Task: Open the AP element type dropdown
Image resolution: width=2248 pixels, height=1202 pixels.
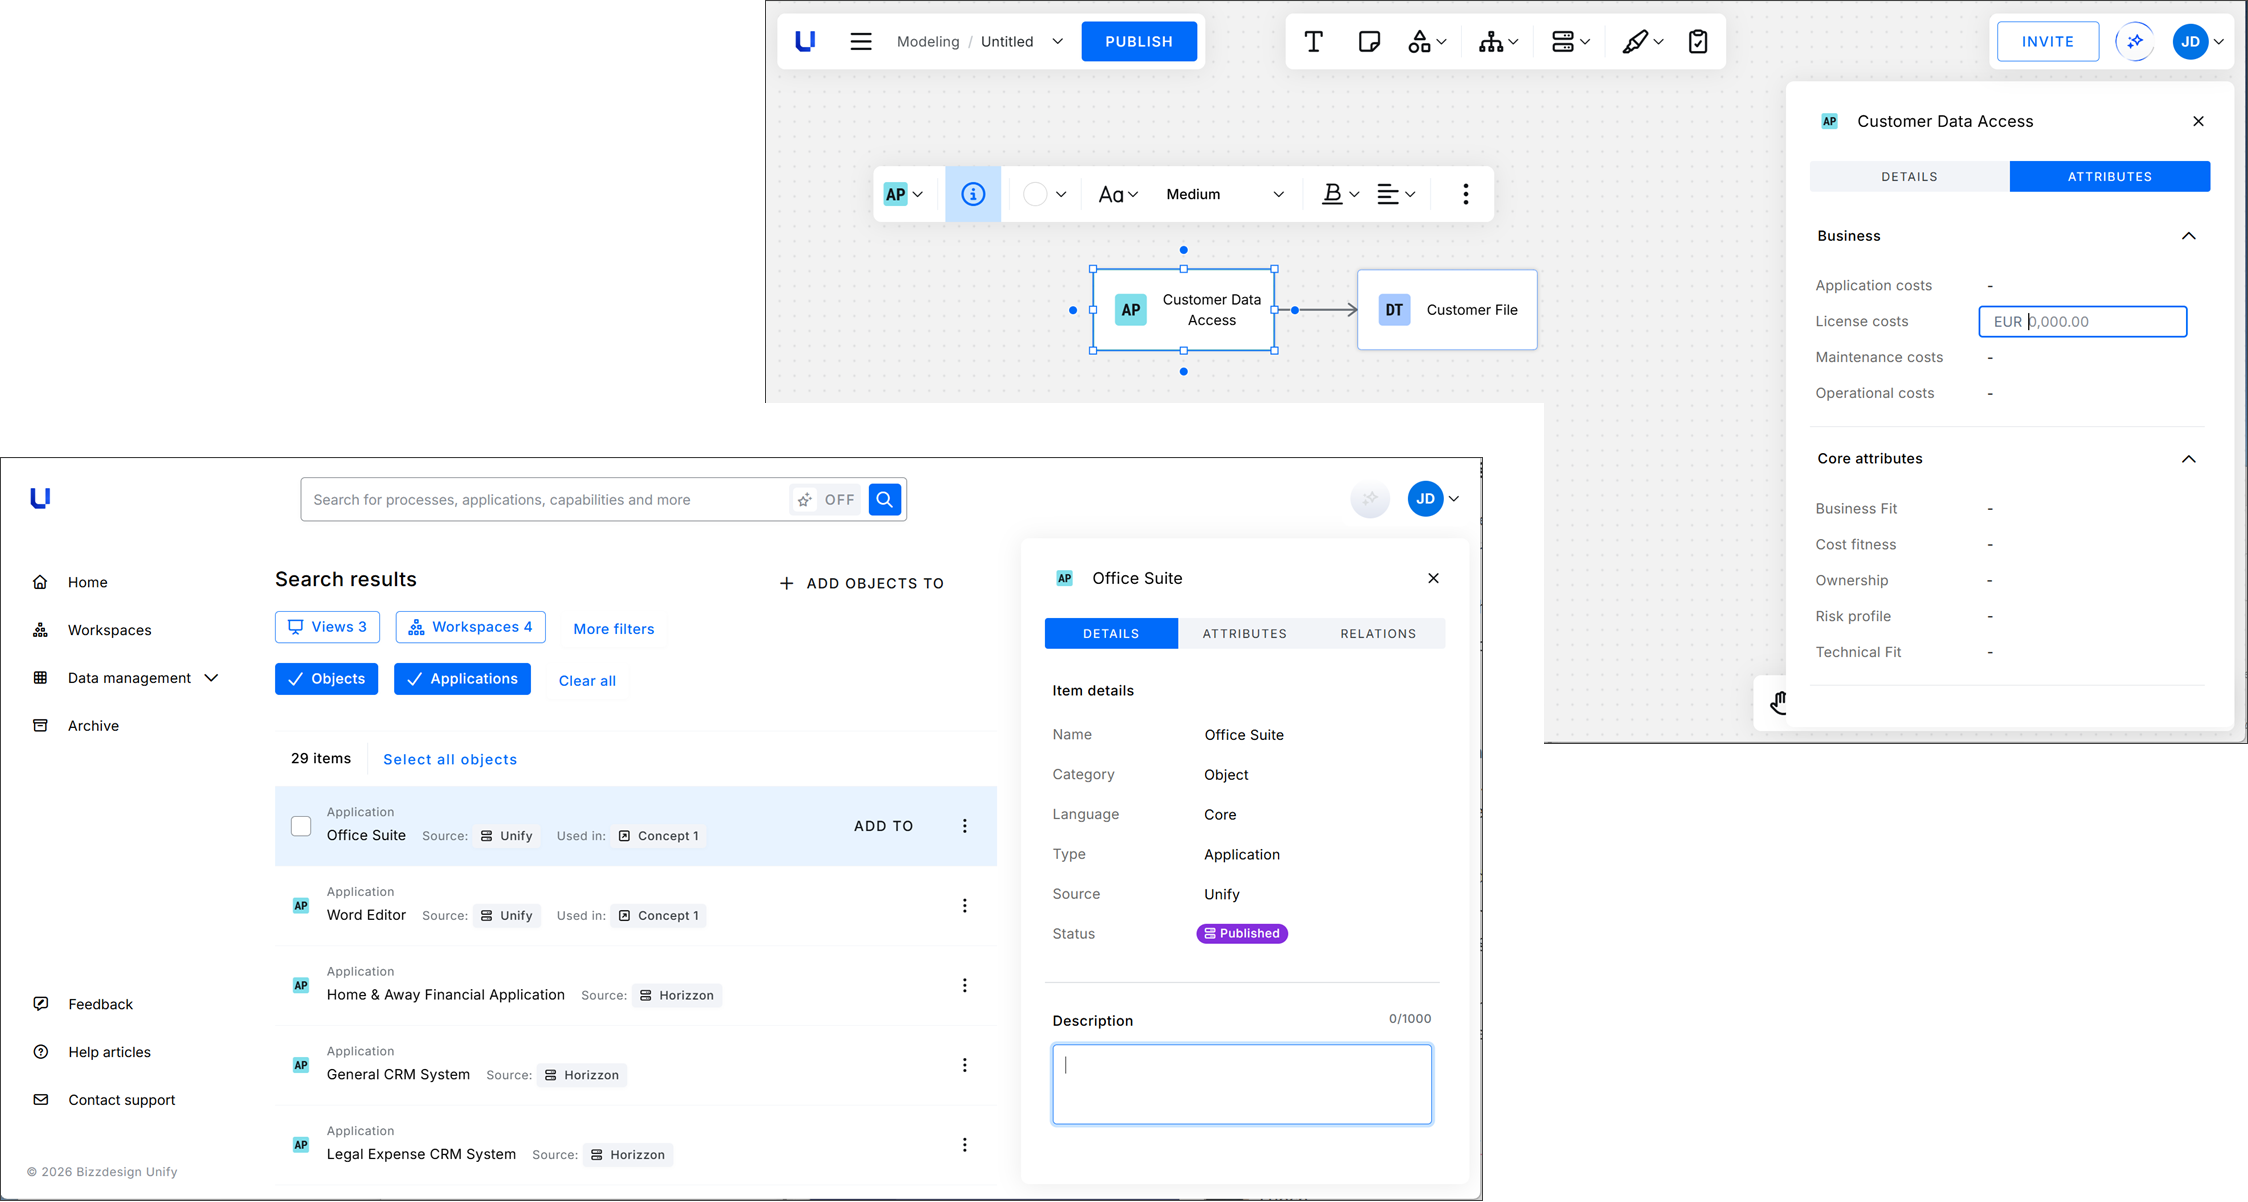Action: click(903, 194)
